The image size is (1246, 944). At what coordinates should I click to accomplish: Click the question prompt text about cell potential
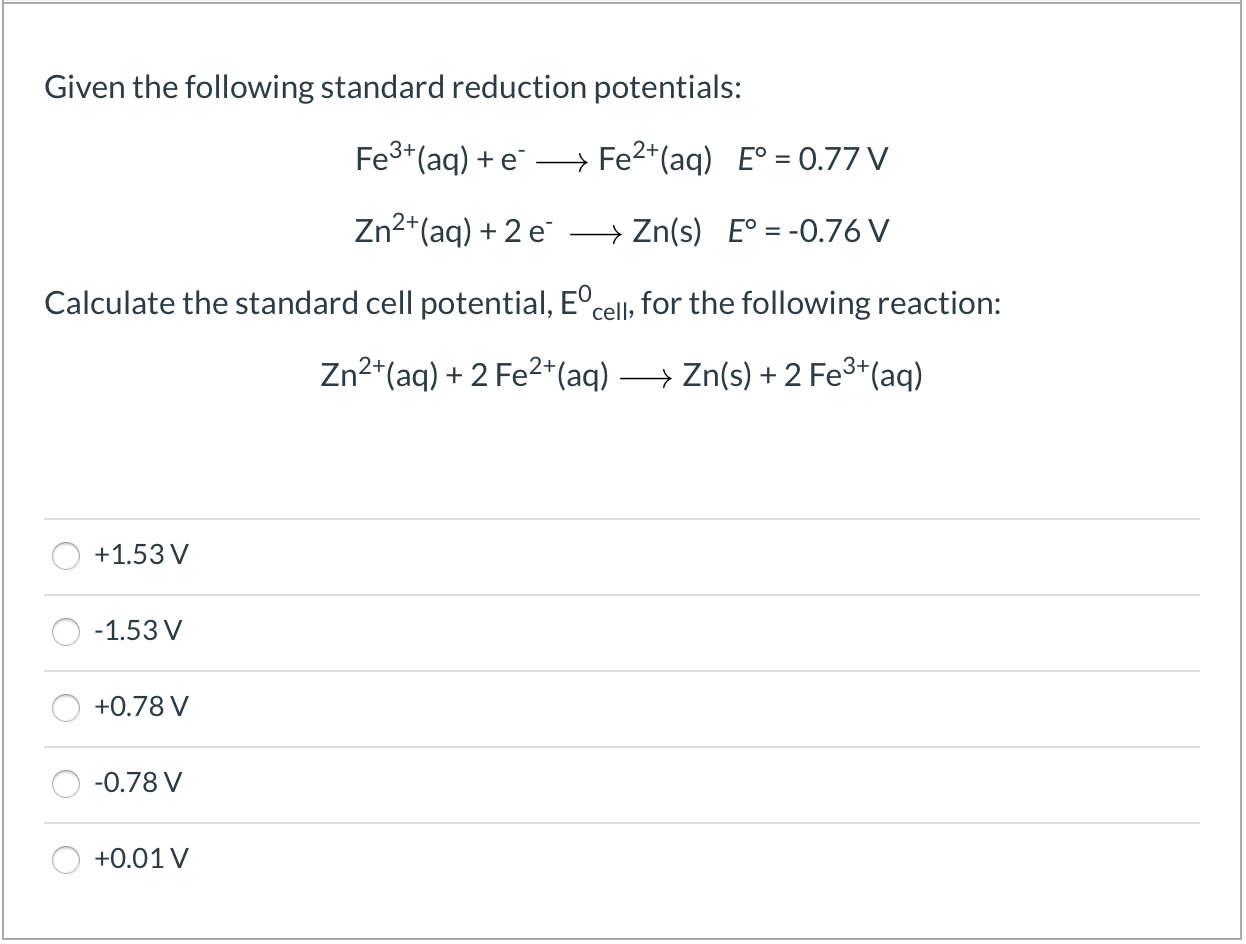tap(521, 302)
